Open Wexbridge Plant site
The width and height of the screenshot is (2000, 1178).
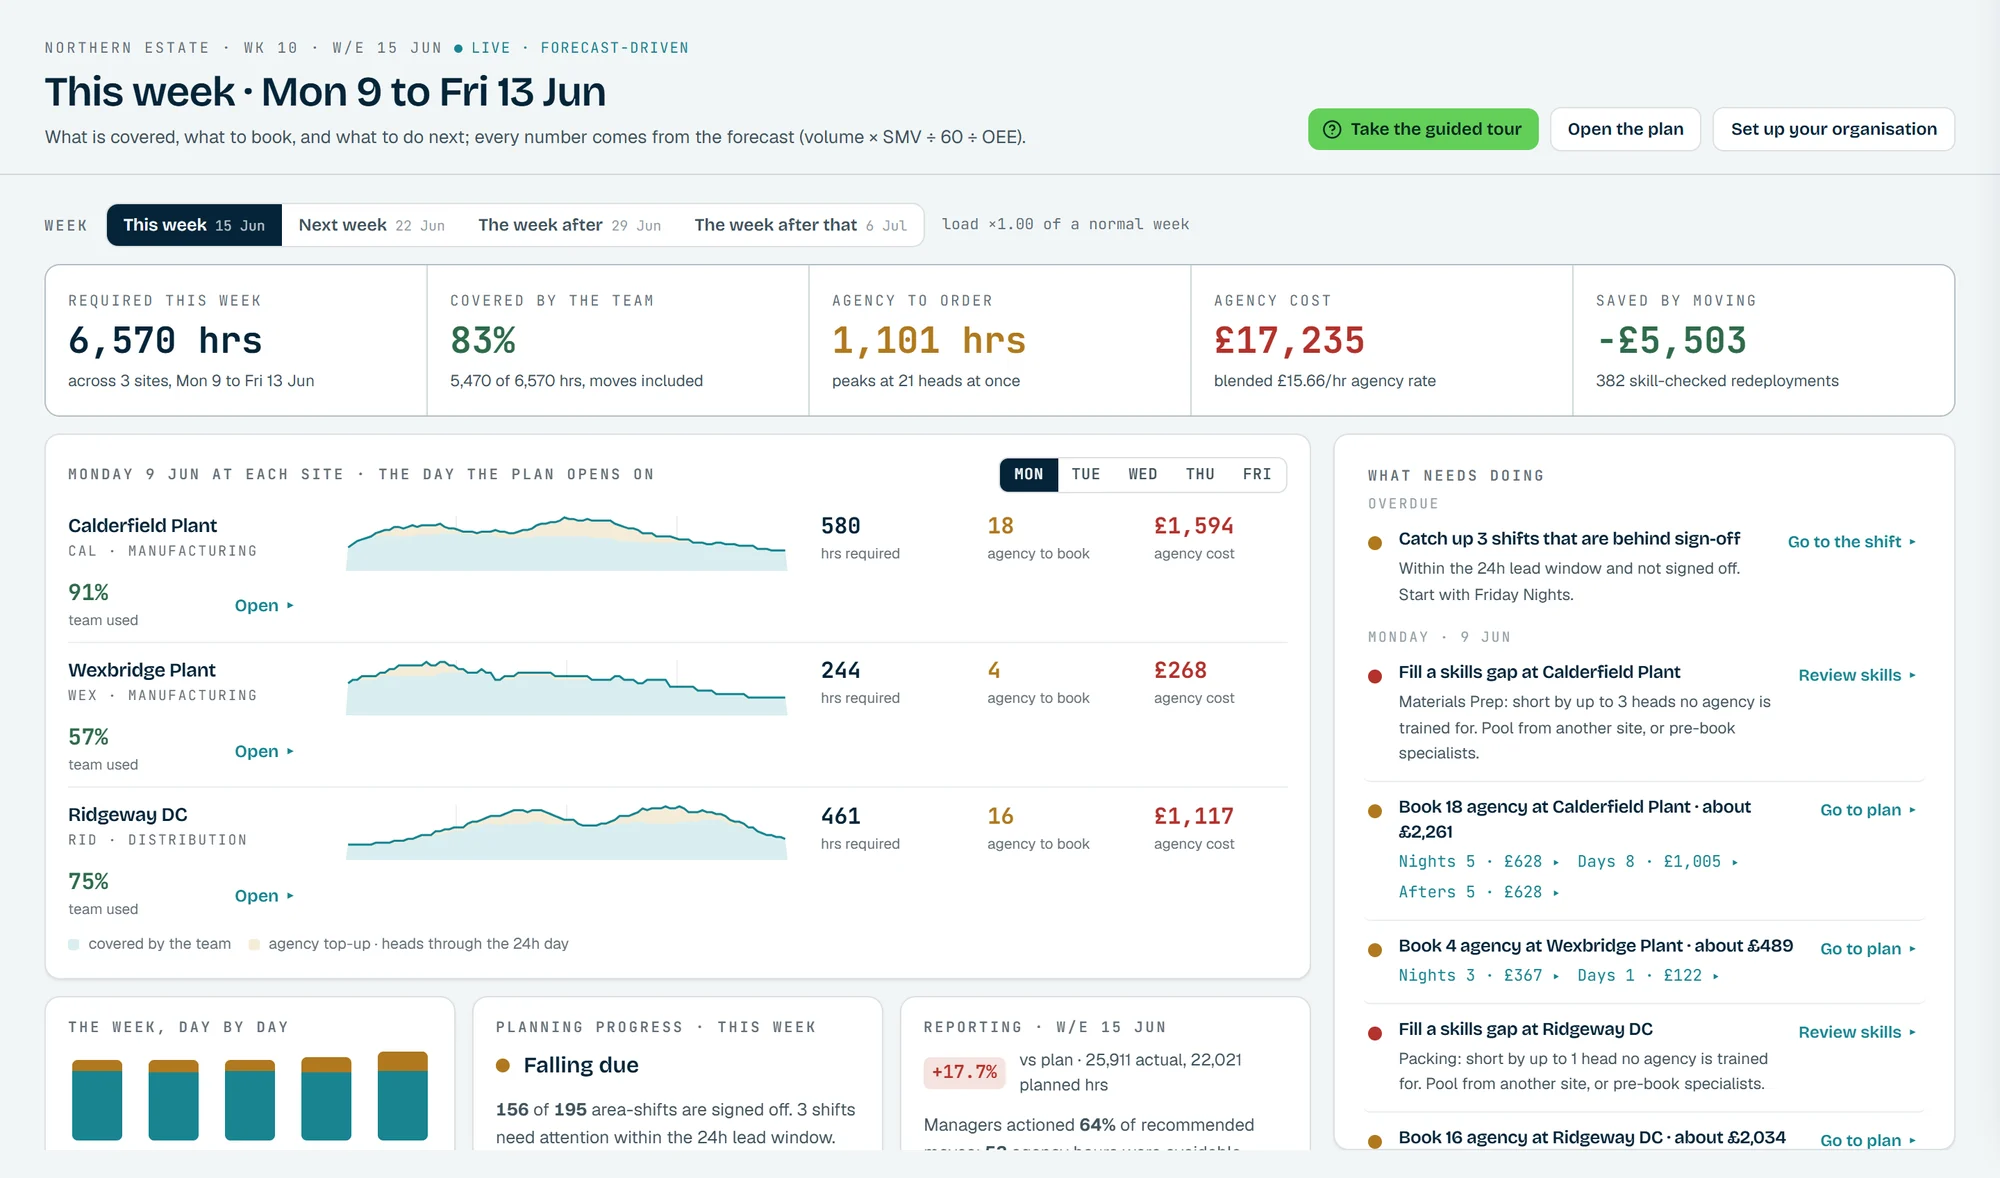click(264, 751)
